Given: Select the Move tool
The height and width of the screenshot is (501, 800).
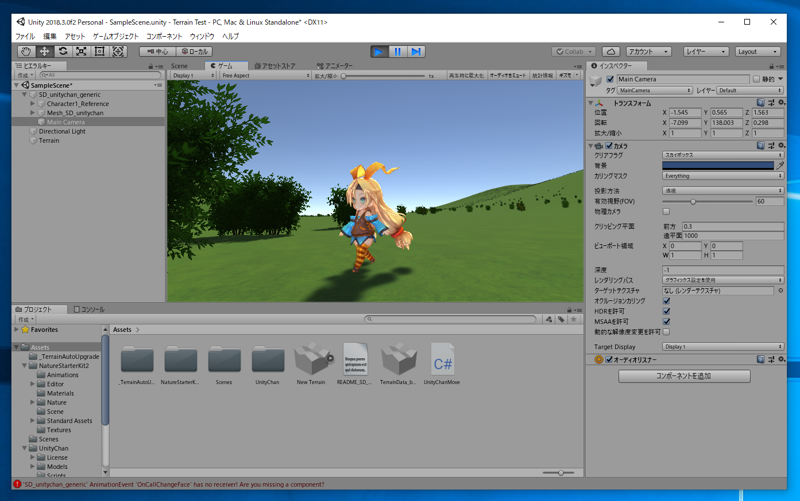Looking at the screenshot, I should (44, 52).
